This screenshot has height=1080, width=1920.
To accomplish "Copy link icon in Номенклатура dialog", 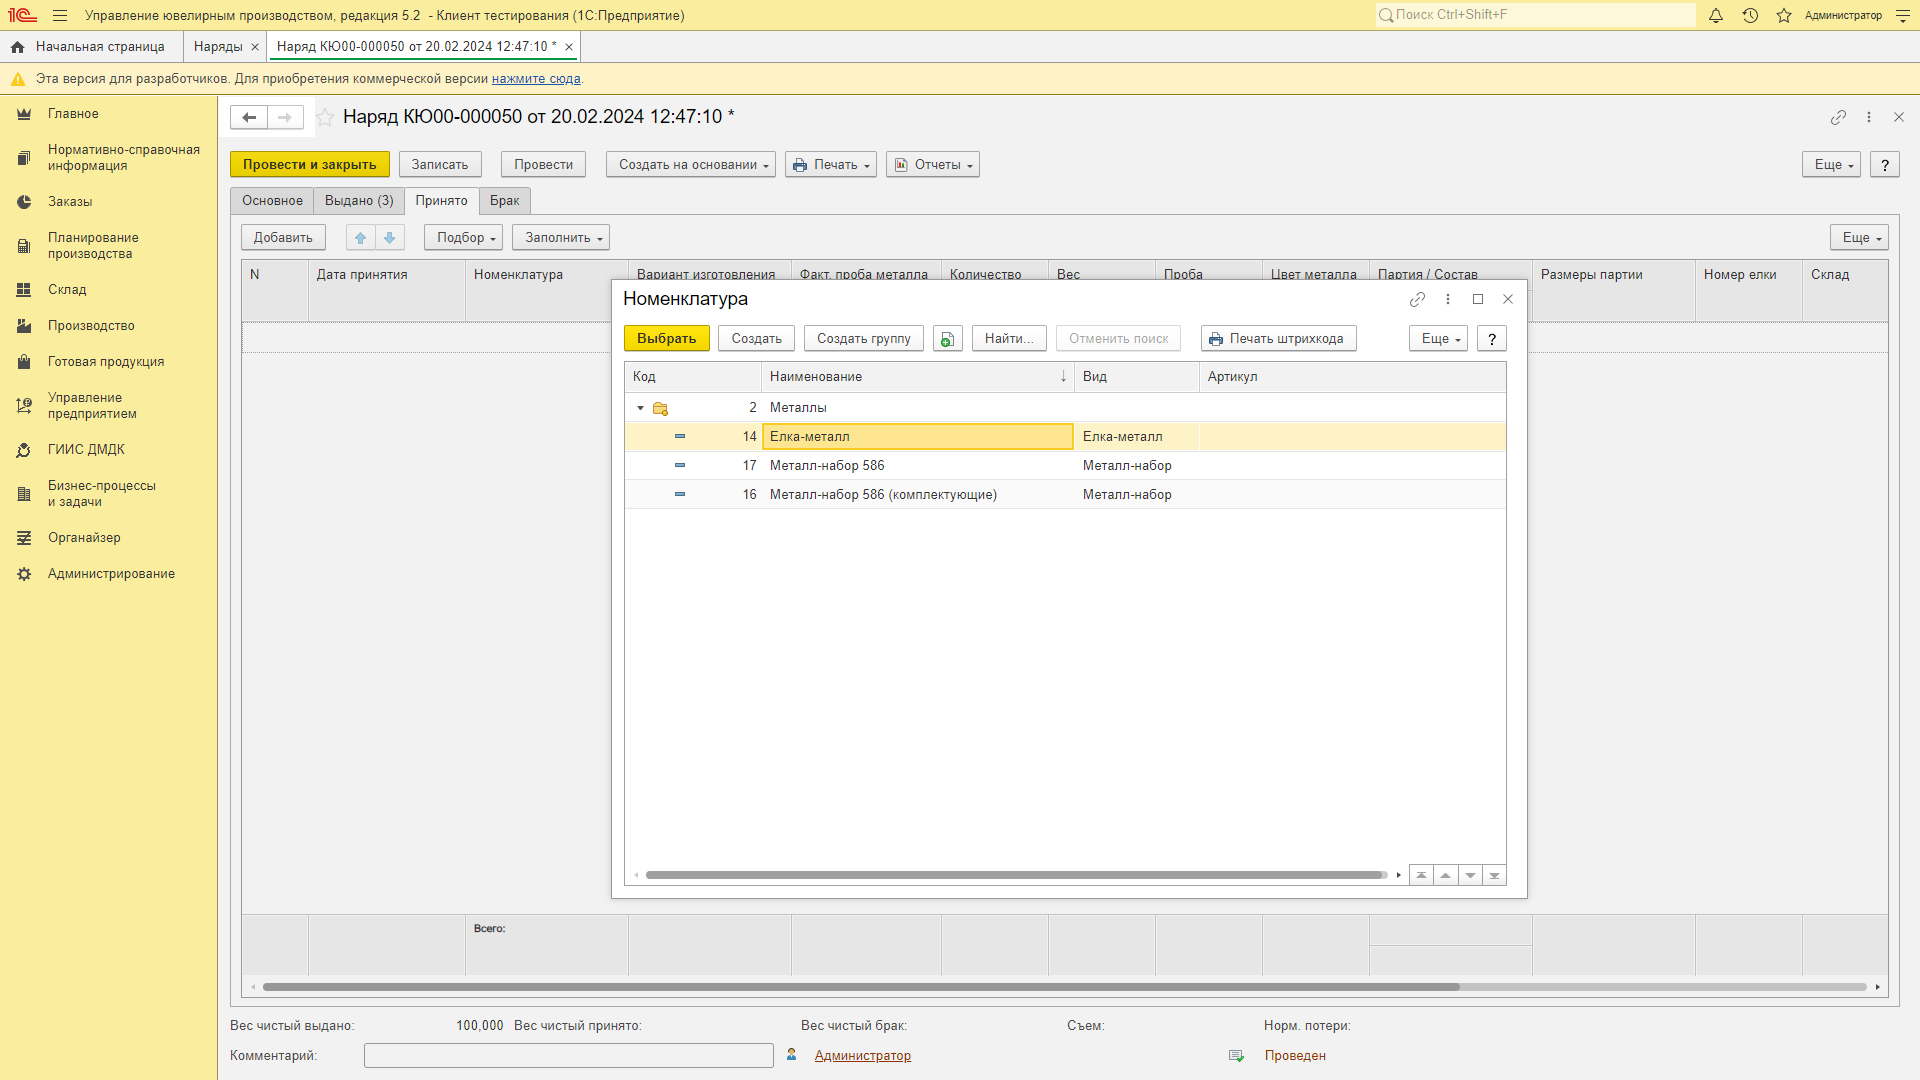I will (1417, 299).
